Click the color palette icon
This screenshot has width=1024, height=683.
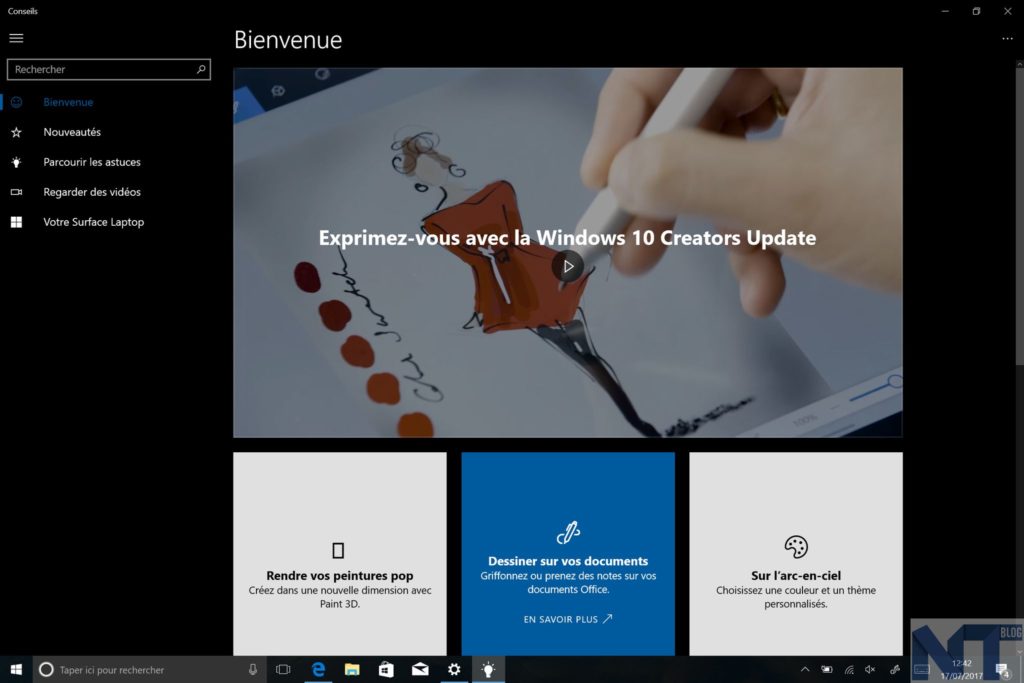pos(795,547)
